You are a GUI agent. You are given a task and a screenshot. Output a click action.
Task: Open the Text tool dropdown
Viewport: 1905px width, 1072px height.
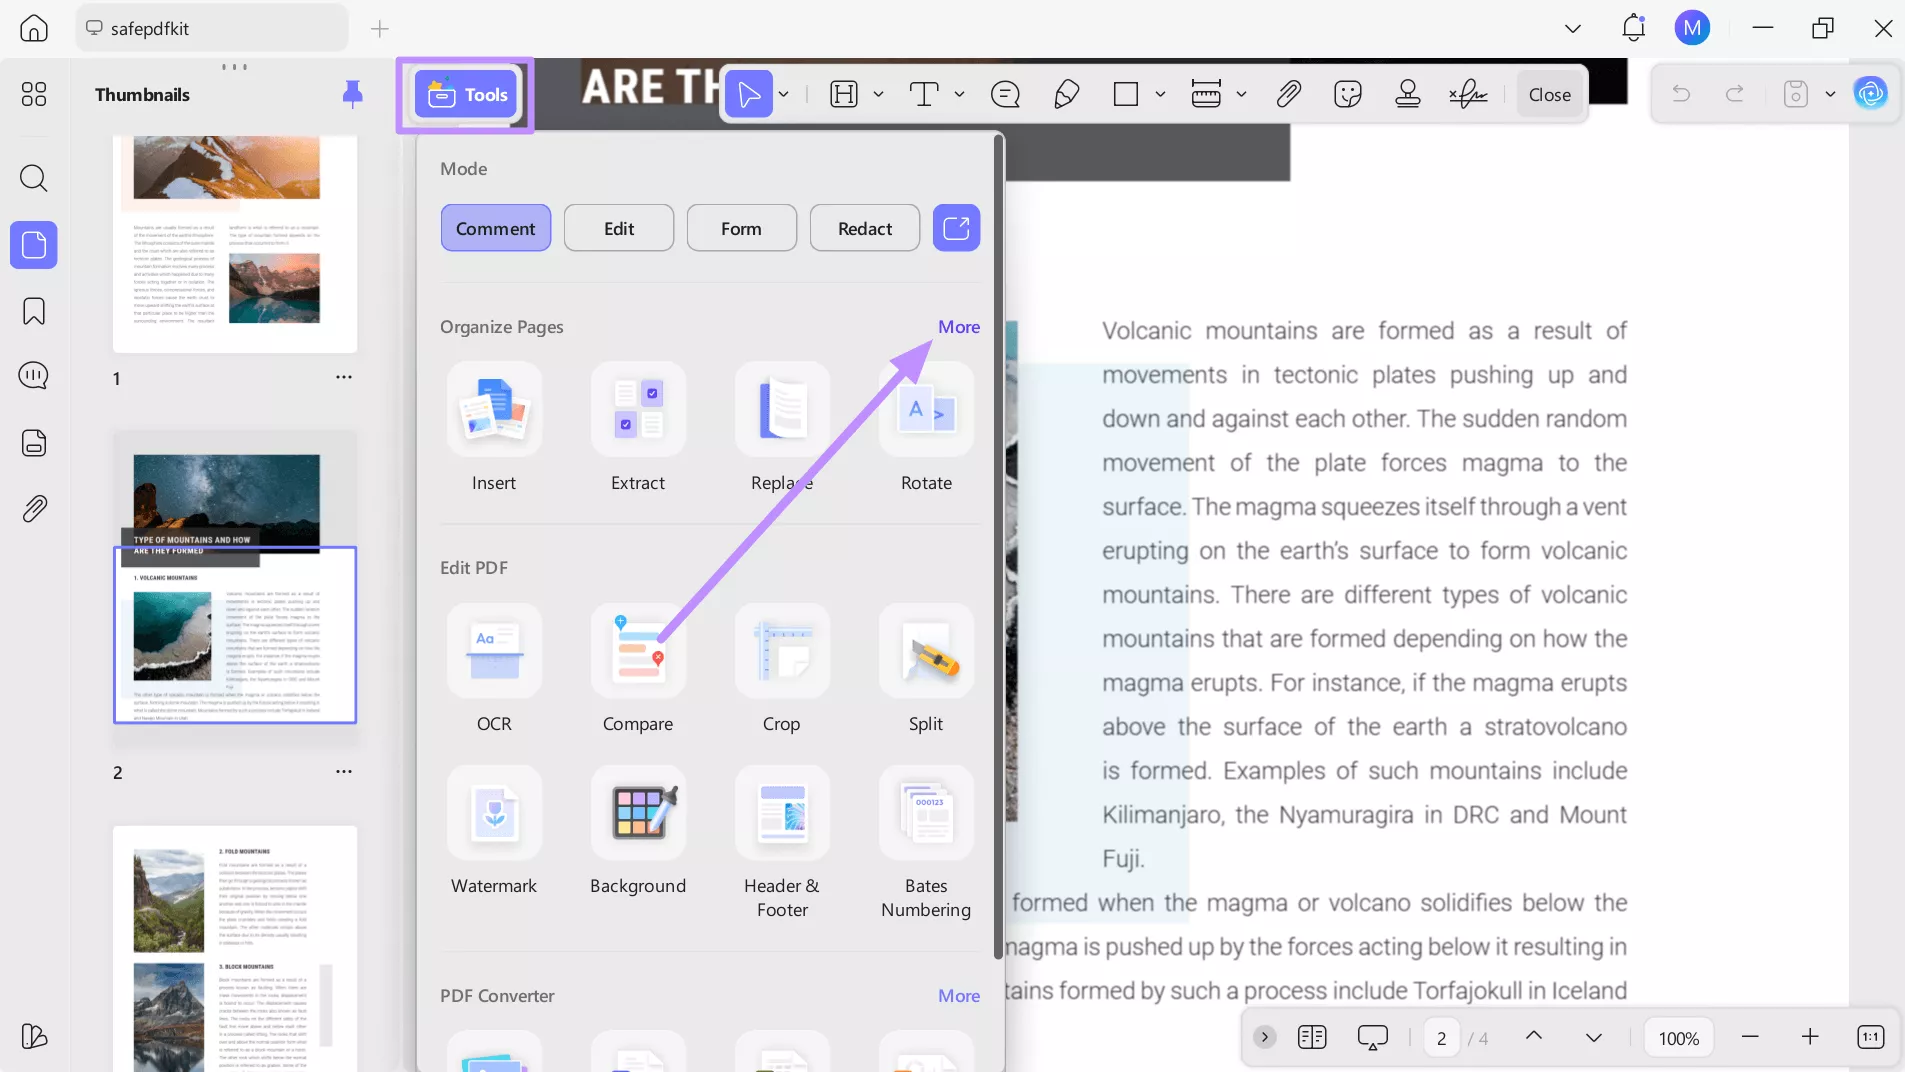pyautogui.click(x=958, y=95)
